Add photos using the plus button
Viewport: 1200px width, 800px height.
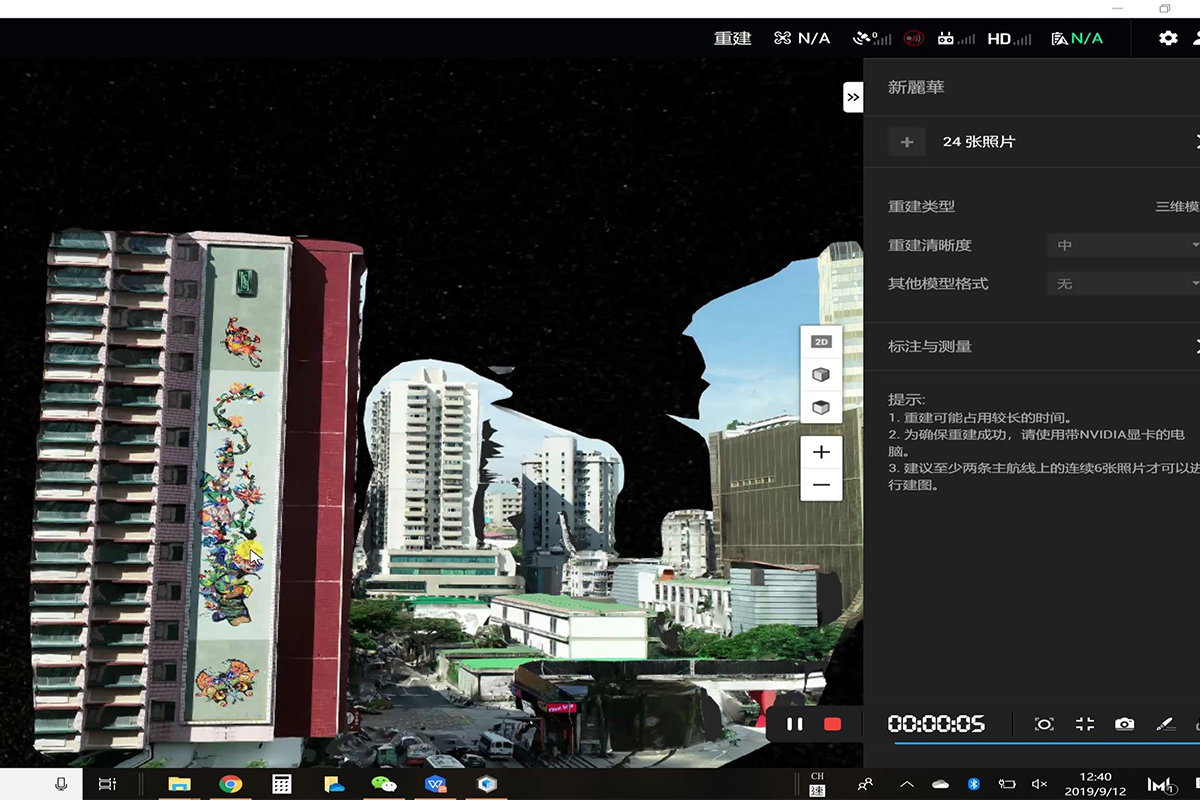tap(907, 142)
